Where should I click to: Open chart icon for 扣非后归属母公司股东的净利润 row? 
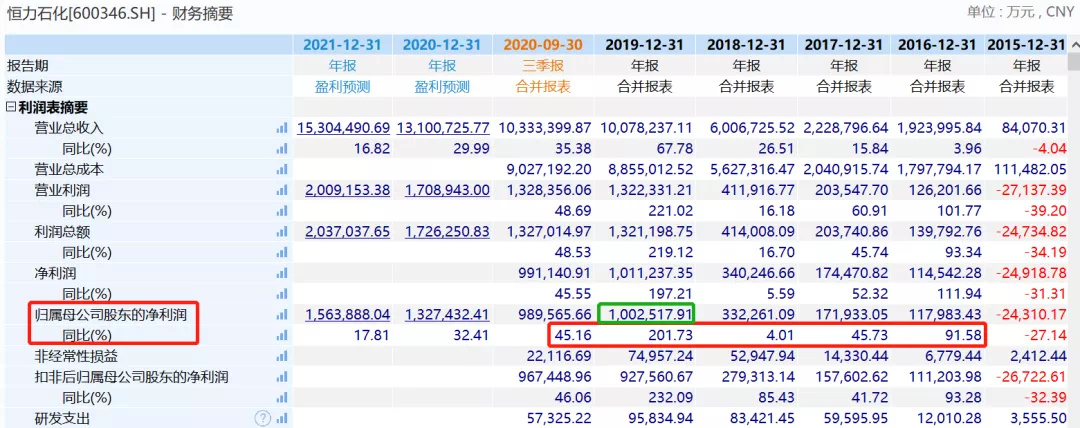(281, 377)
